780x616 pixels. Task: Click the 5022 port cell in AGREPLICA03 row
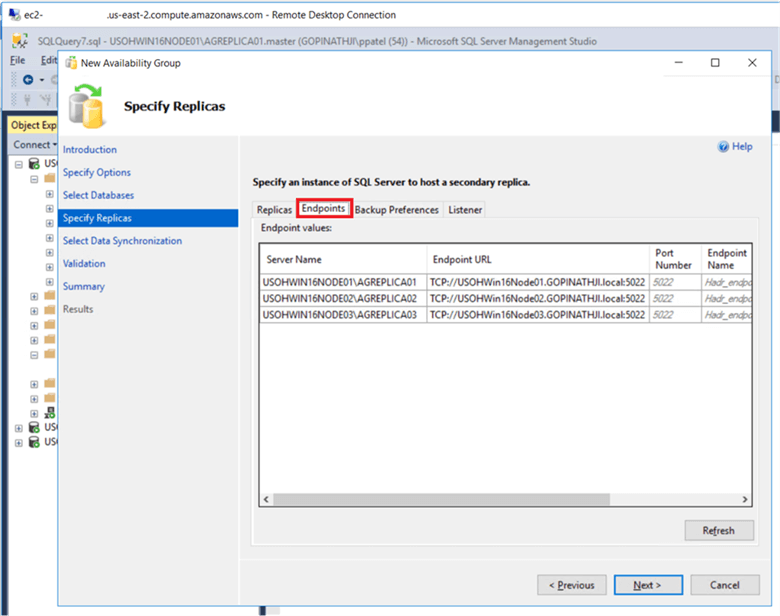675,315
